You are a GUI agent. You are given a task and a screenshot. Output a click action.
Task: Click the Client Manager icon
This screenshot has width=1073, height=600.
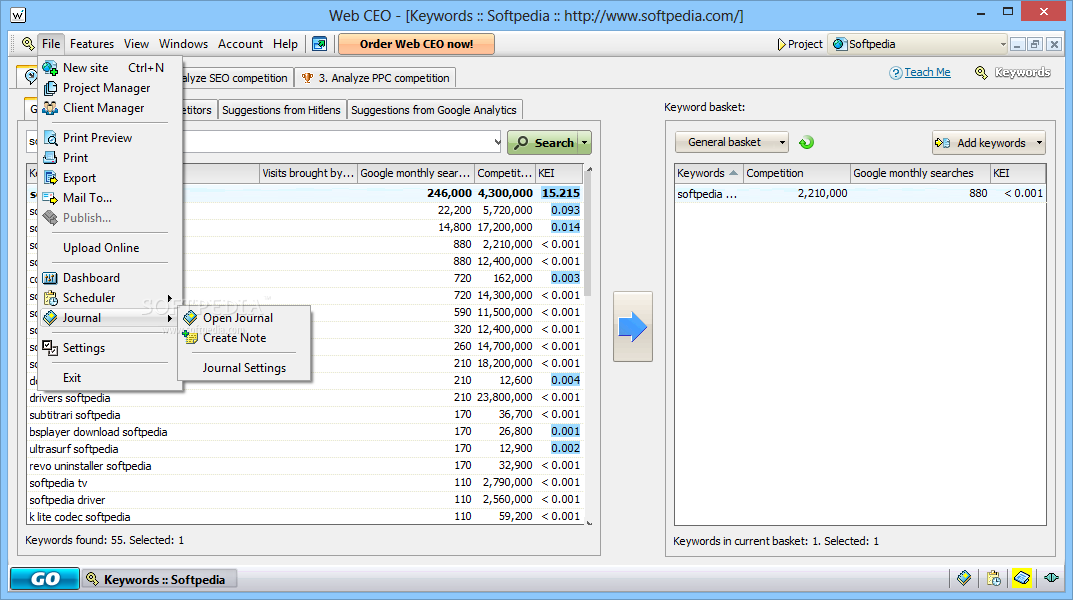point(50,108)
